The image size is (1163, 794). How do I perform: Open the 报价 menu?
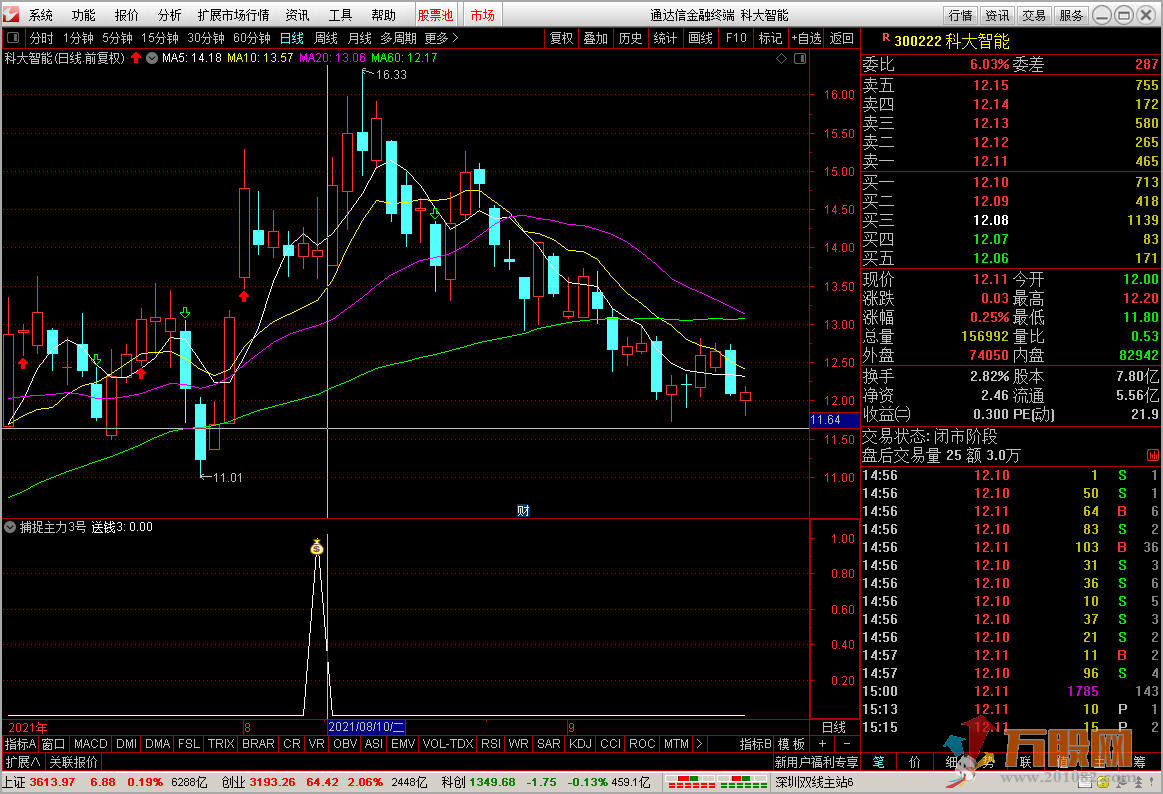127,15
